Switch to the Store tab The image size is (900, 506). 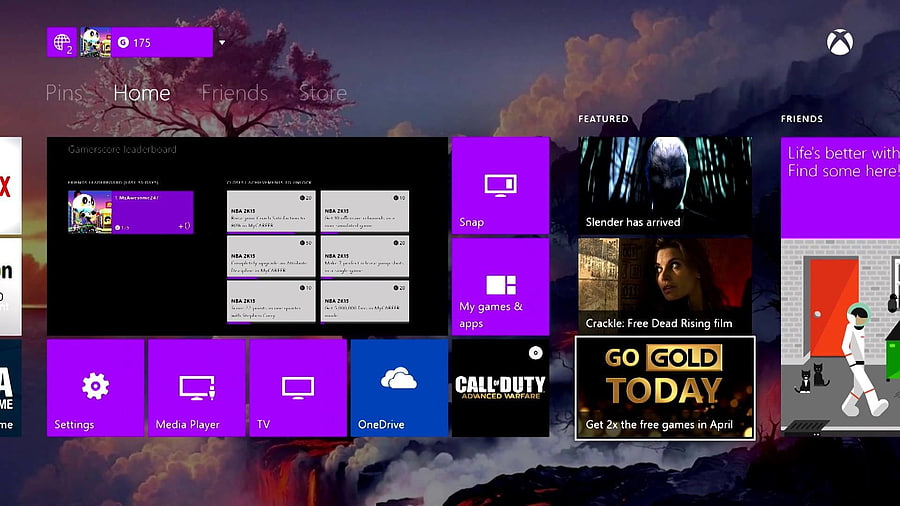tap(323, 93)
